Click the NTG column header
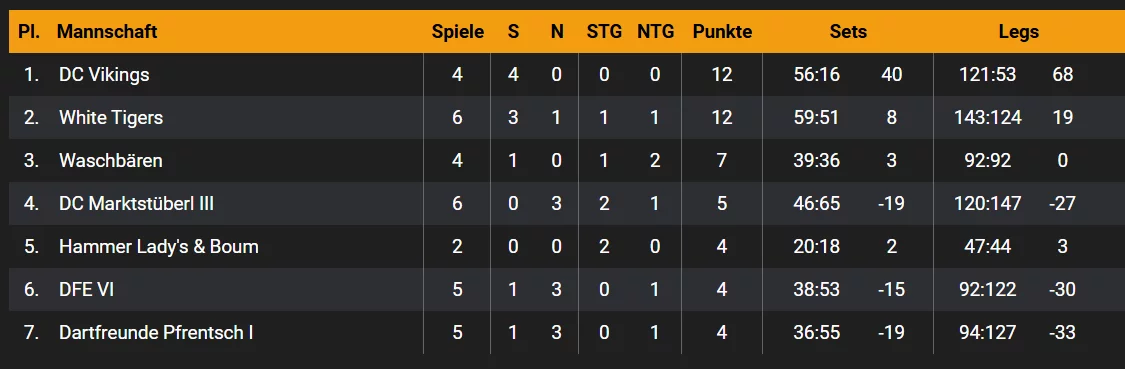Viewport: 1125px width, 369px height. tap(655, 32)
